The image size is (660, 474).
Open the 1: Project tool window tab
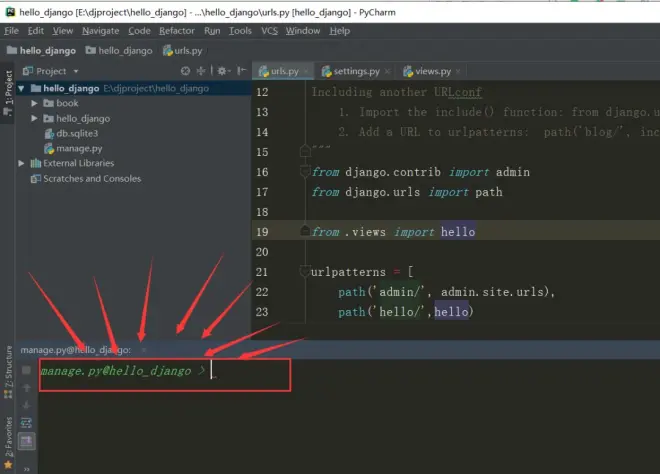8,93
